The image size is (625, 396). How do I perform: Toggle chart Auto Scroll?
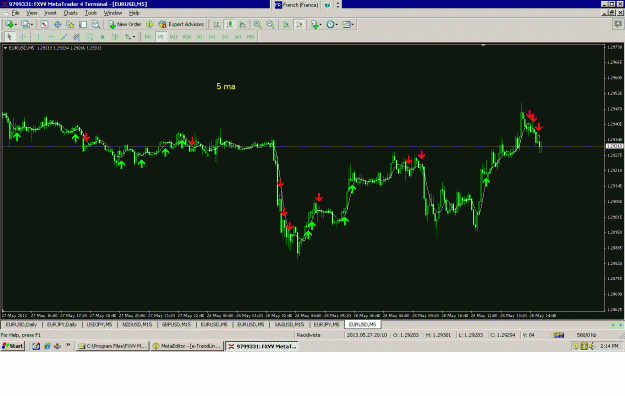point(286,24)
